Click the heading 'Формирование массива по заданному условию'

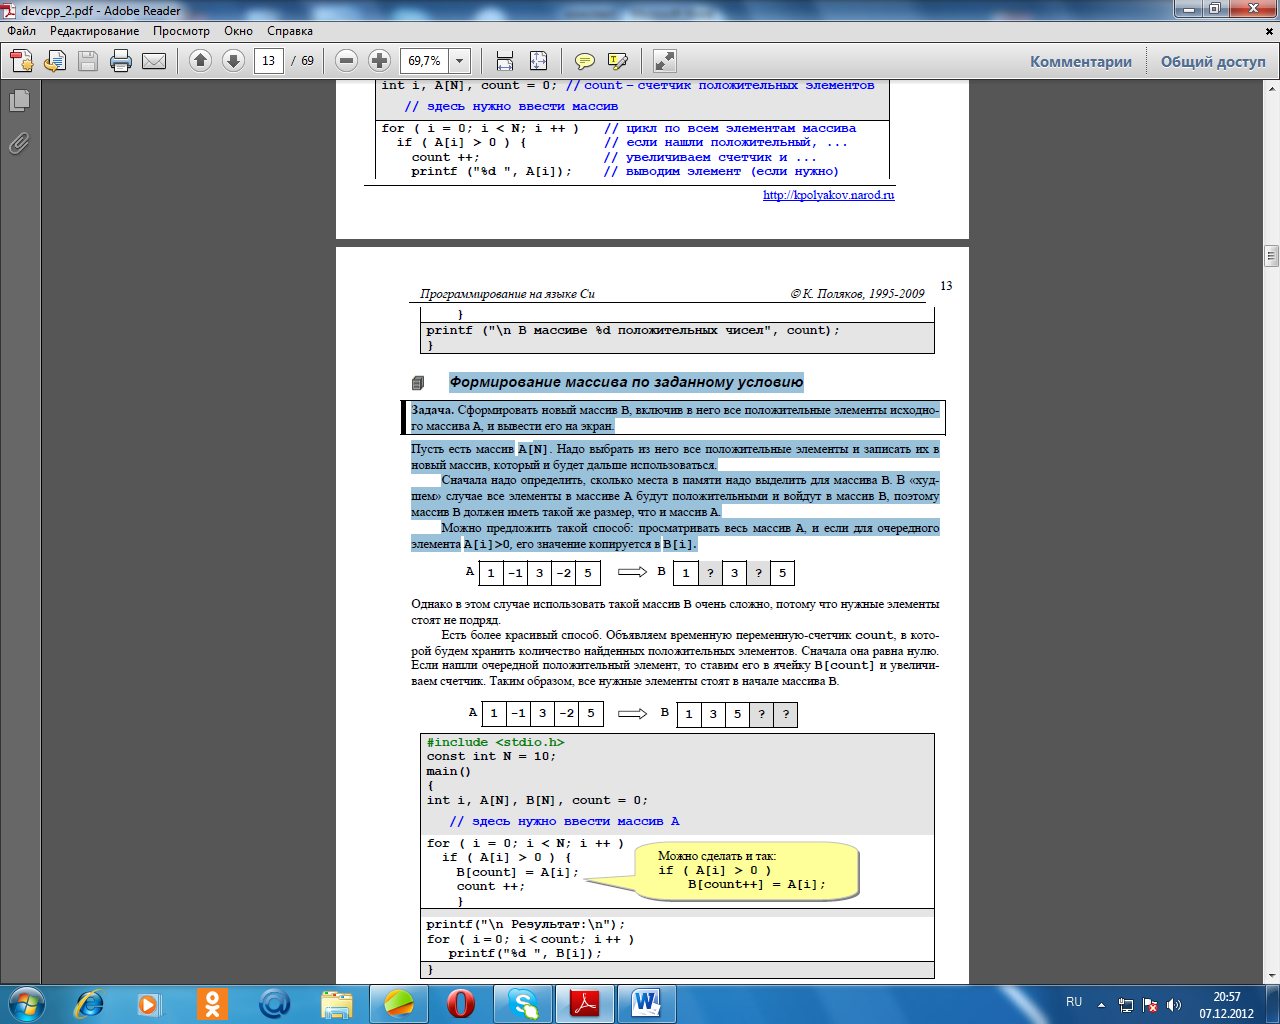[626, 382]
